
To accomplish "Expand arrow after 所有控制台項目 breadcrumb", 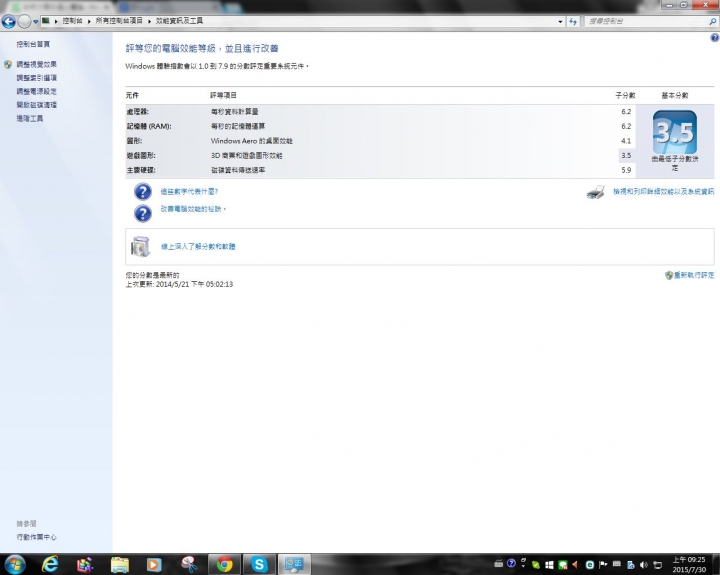I will (x=149, y=21).
